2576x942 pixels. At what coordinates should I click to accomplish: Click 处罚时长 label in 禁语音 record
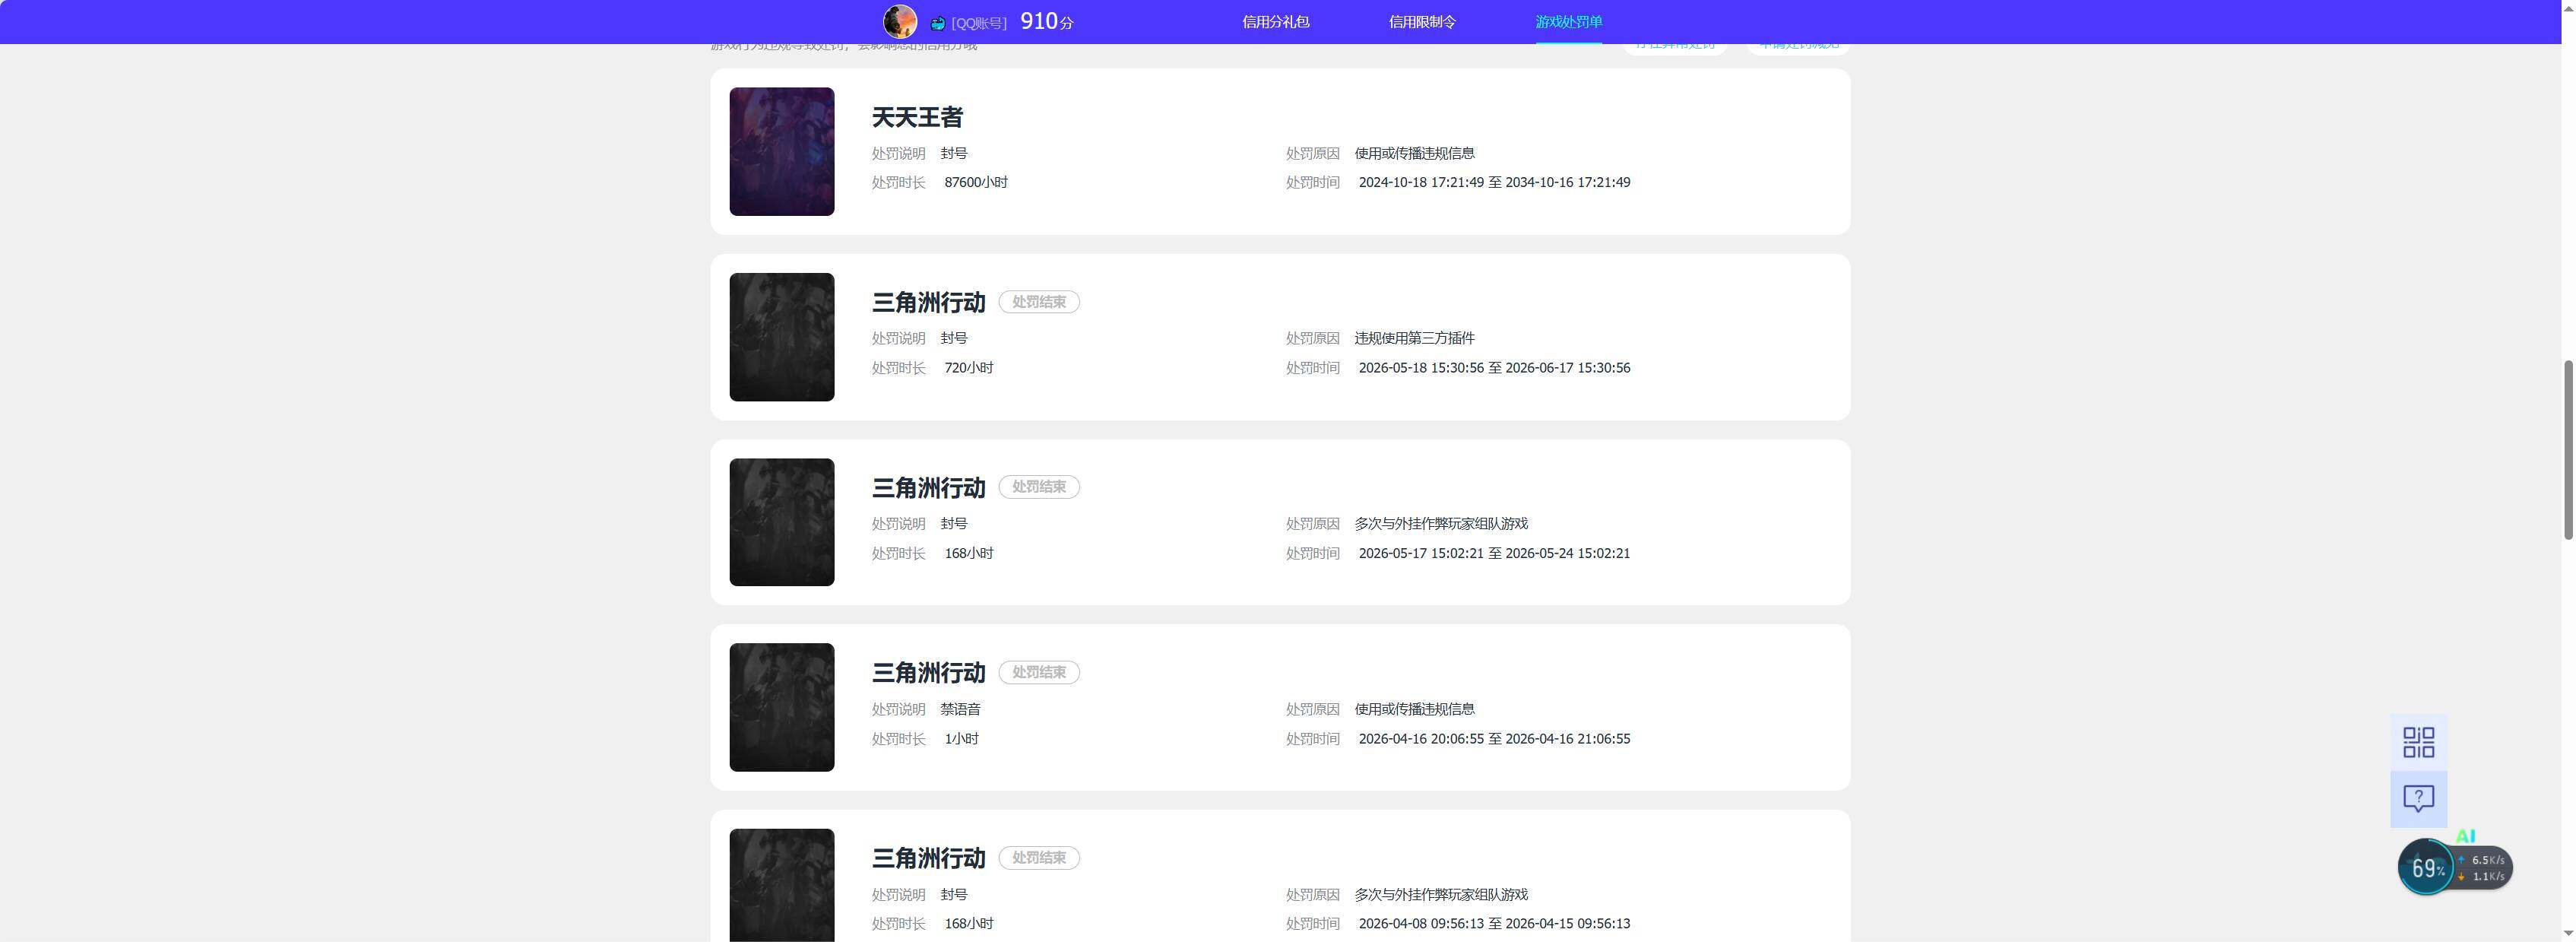[x=898, y=739]
